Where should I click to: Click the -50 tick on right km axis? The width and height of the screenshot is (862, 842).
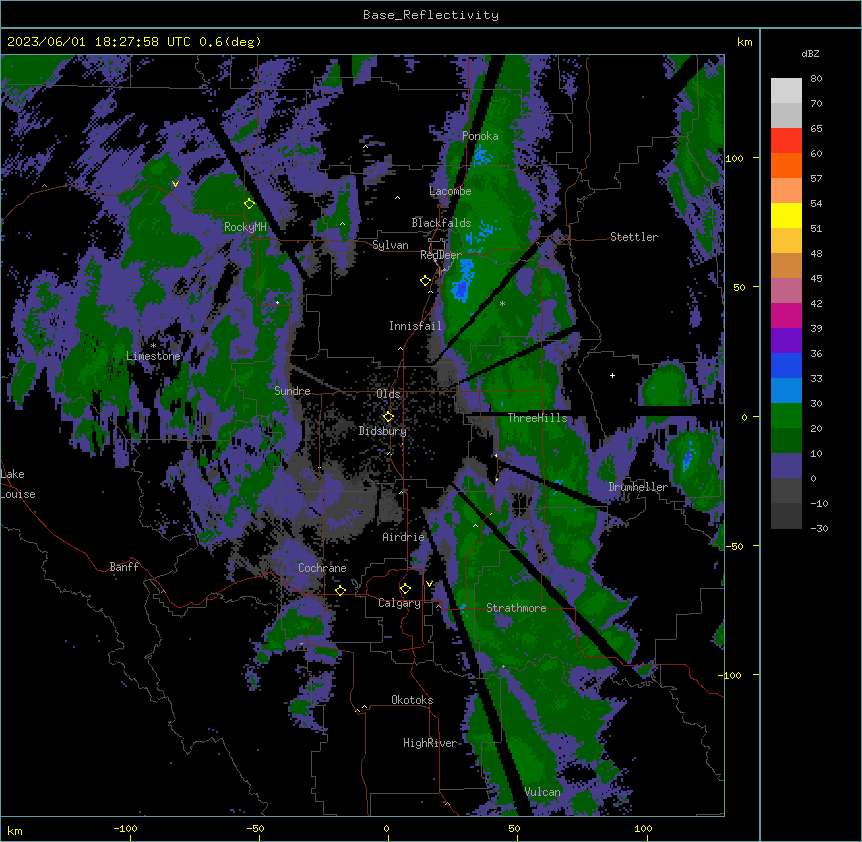[x=735, y=546]
